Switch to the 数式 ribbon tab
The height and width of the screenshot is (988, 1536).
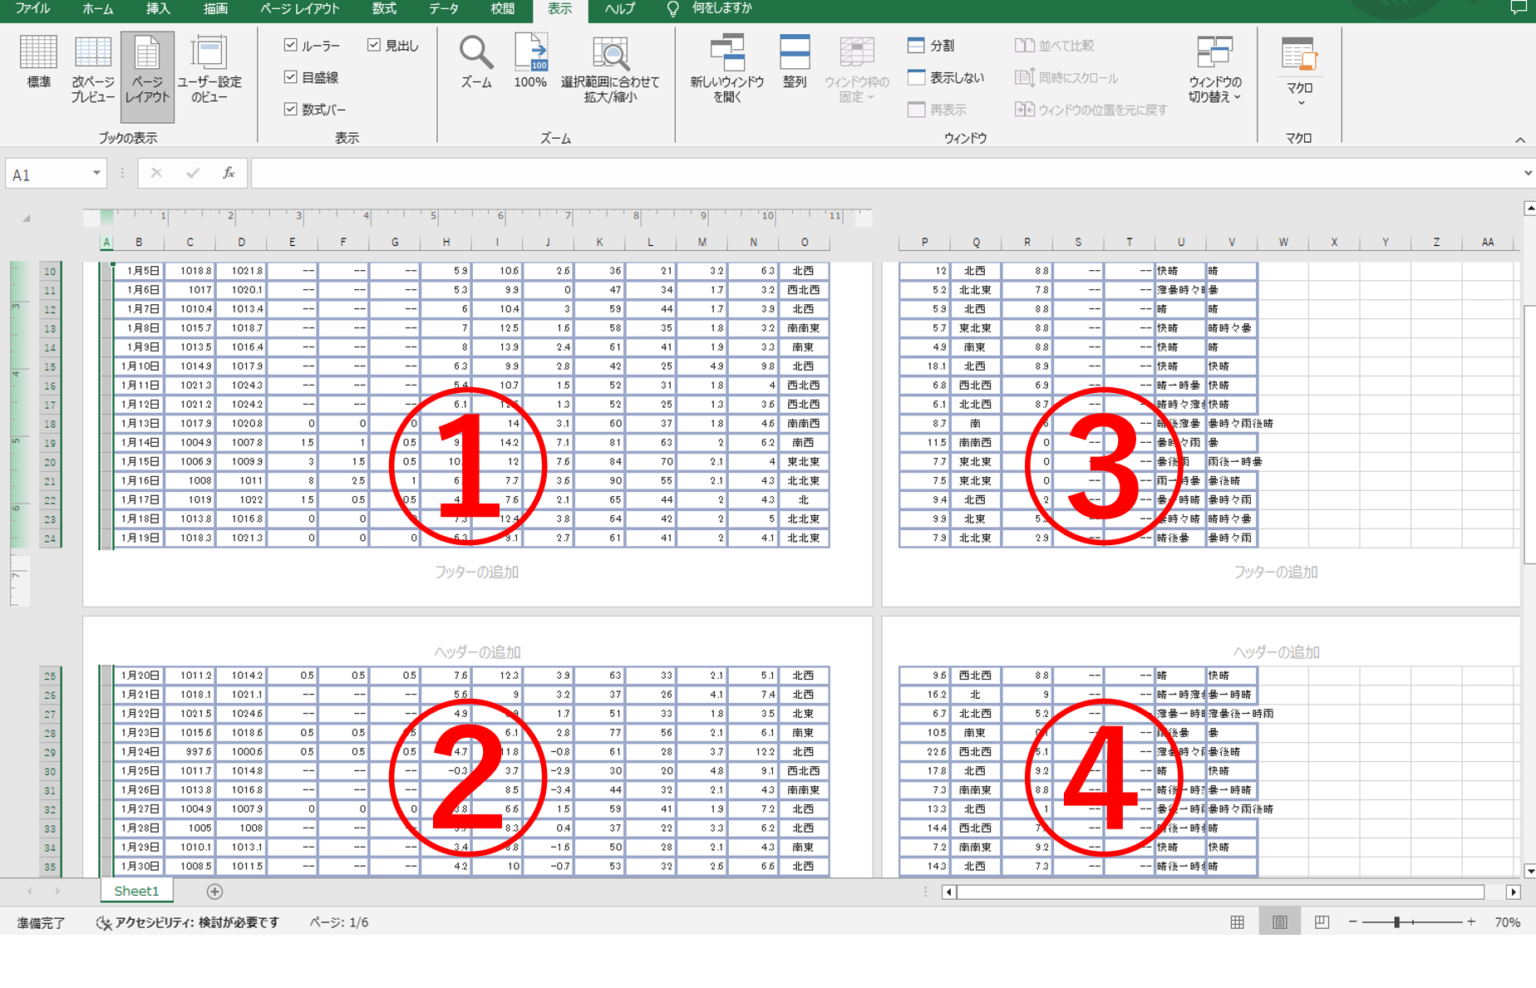[x=384, y=9]
